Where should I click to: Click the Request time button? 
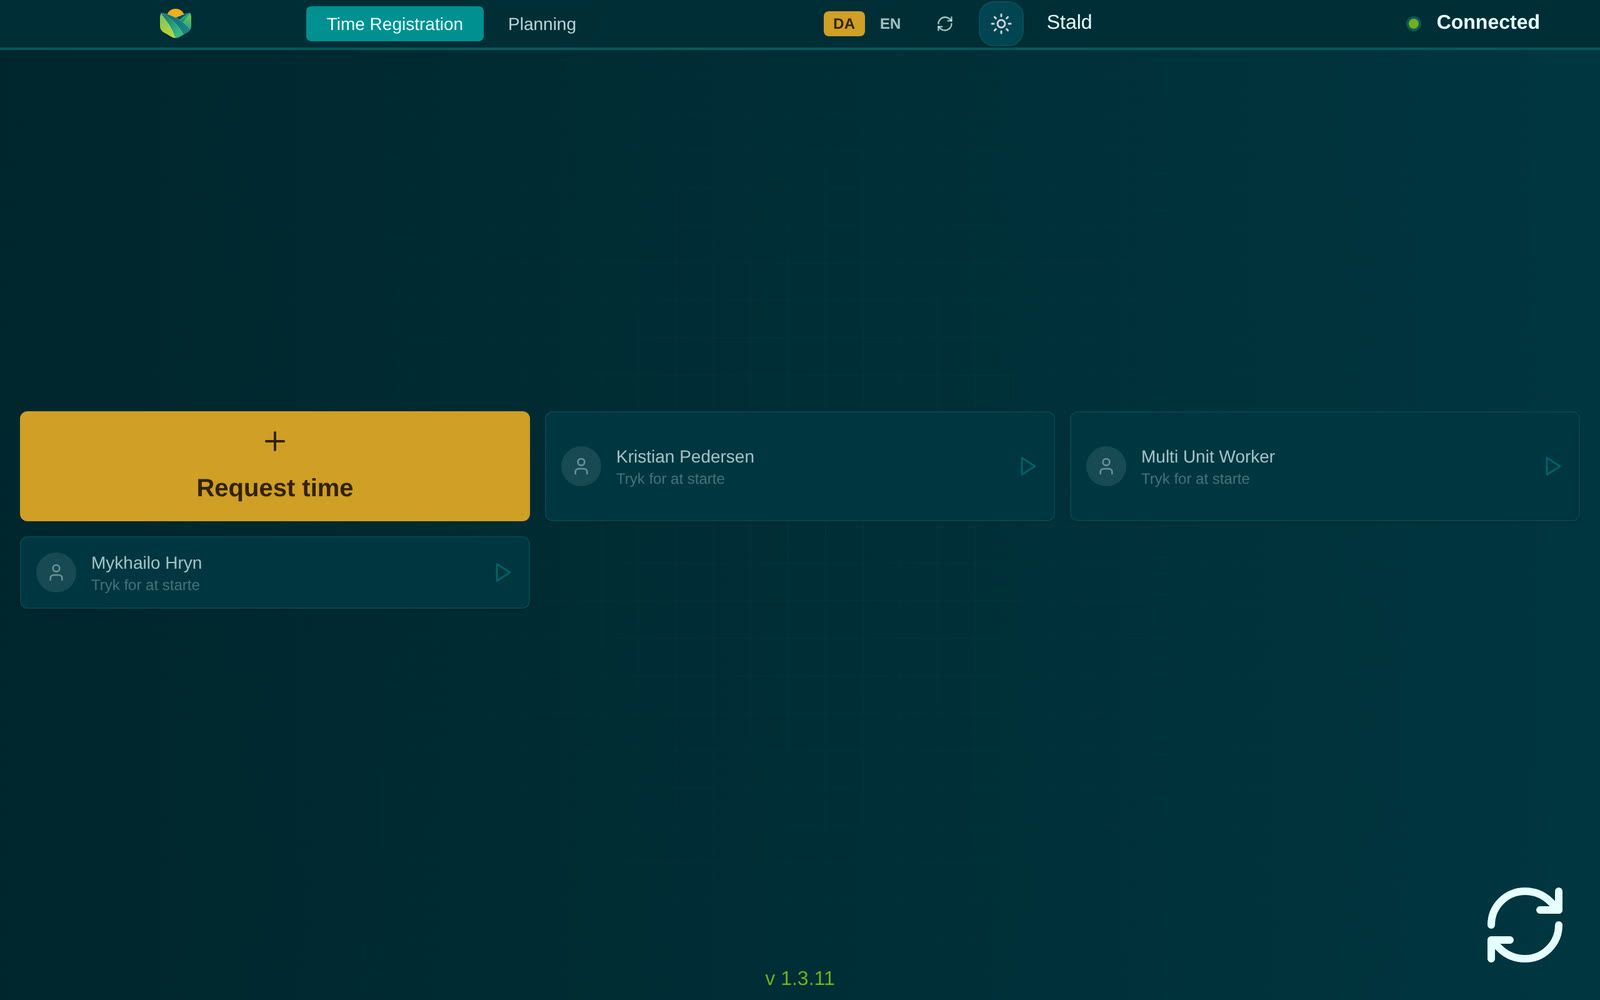pos(275,466)
